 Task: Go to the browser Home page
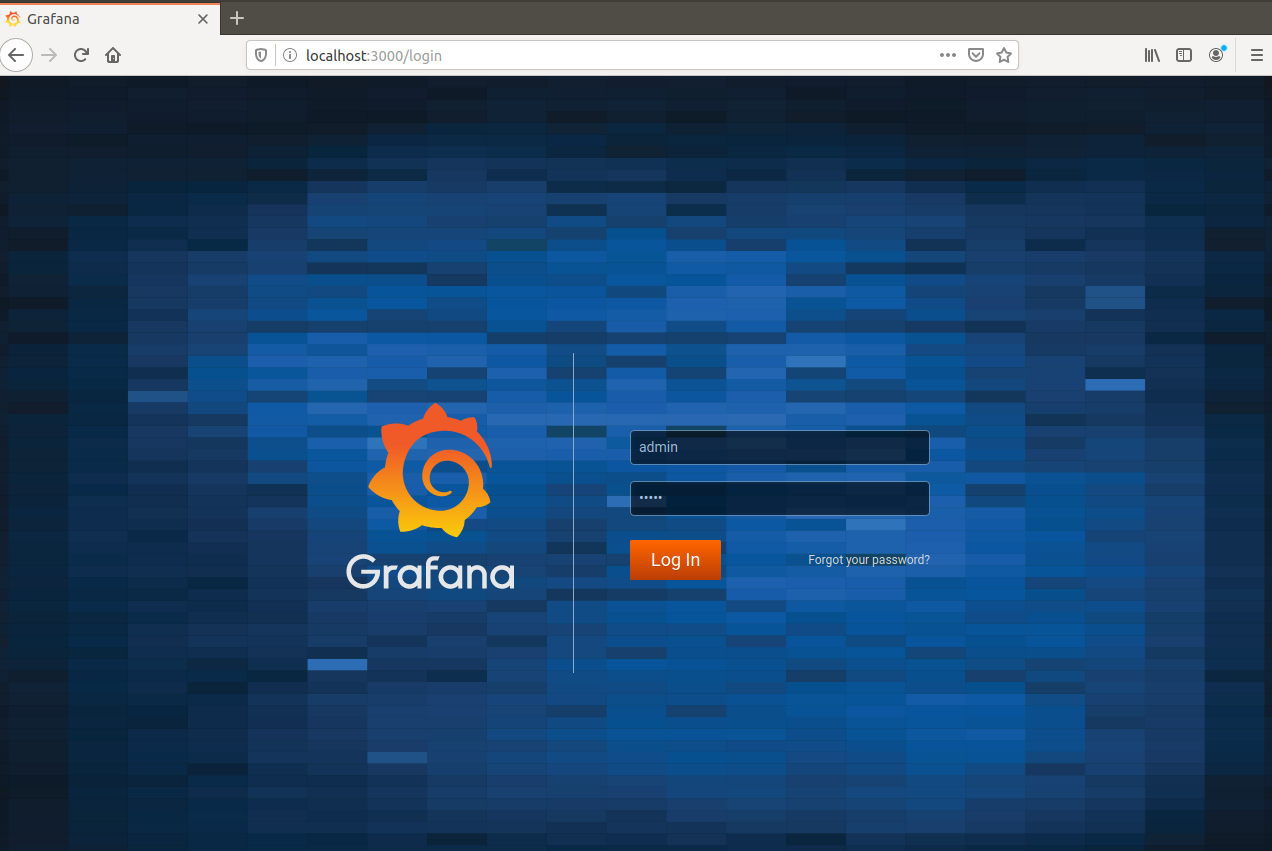(x=113, y=55)
